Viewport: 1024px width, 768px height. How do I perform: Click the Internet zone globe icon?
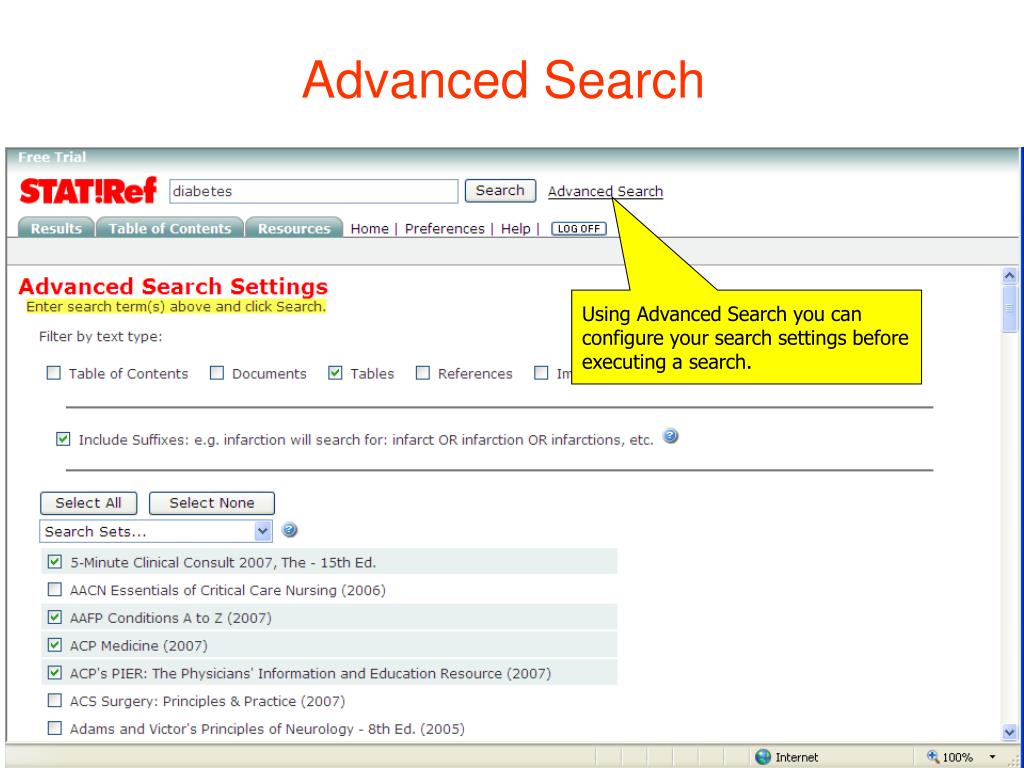pos(763,757)
